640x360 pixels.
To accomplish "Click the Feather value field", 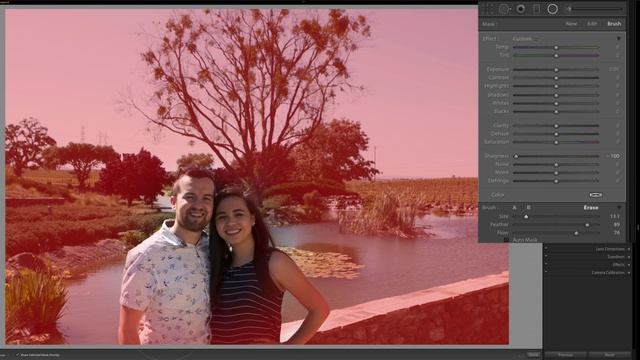I will pyautogui.click(x=616, y=224).
